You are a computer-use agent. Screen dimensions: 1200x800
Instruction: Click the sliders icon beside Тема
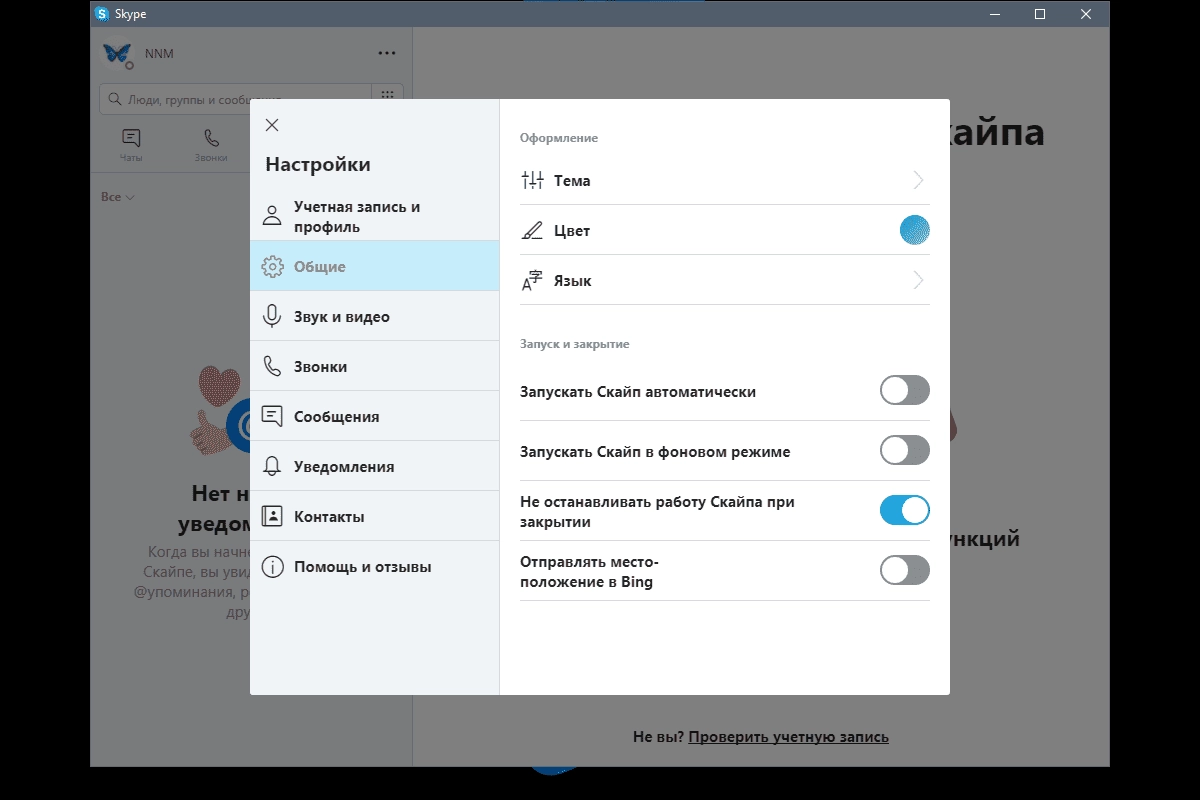[532, 181]
